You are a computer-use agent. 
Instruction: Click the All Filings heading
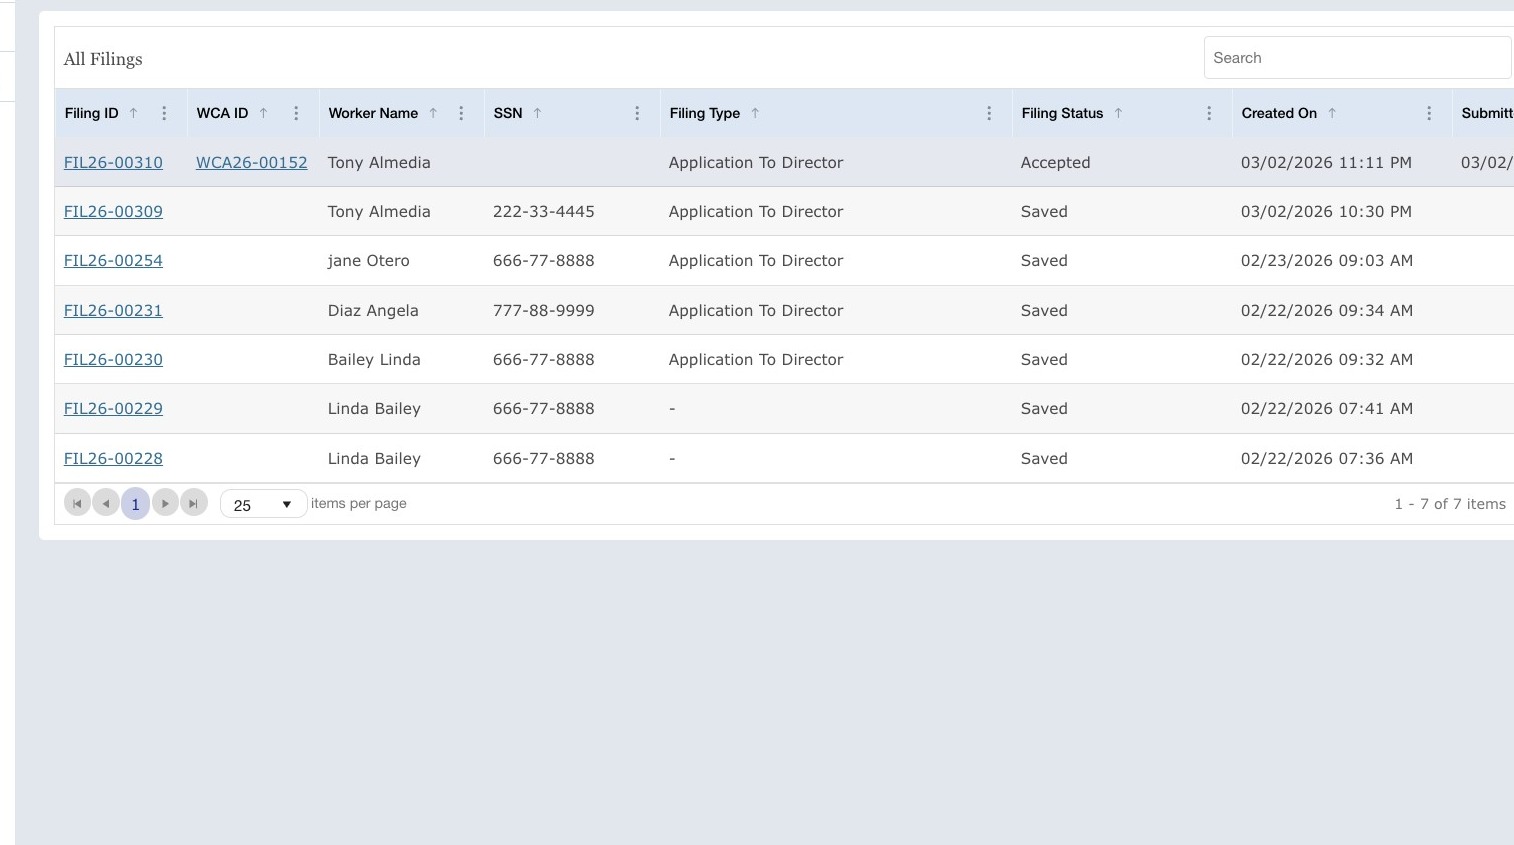pos(103,59)
